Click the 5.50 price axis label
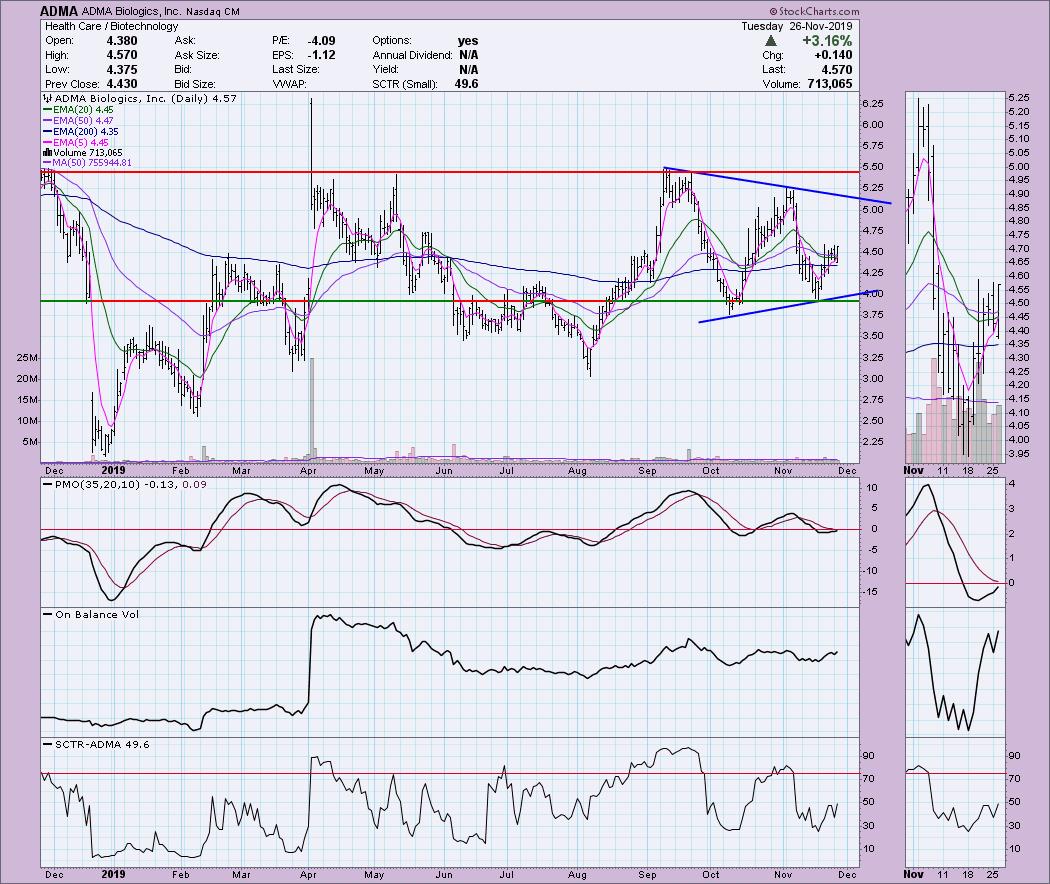 873,167
